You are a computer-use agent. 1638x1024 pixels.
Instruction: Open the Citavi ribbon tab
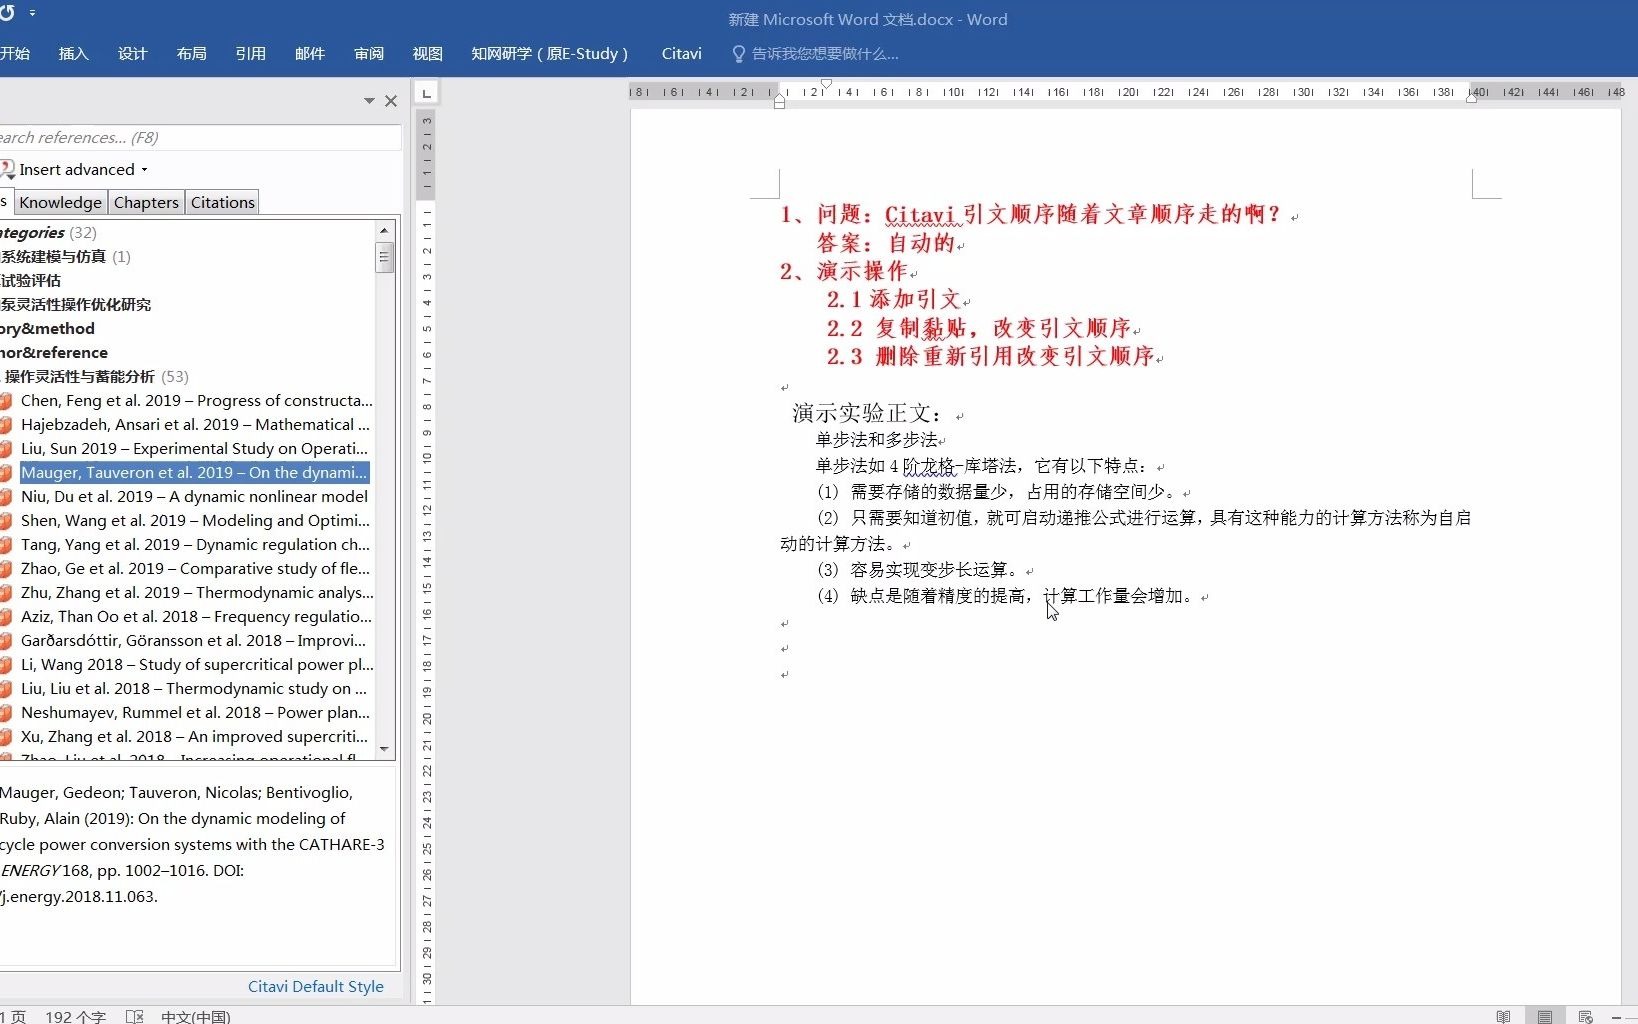point(682,54)
